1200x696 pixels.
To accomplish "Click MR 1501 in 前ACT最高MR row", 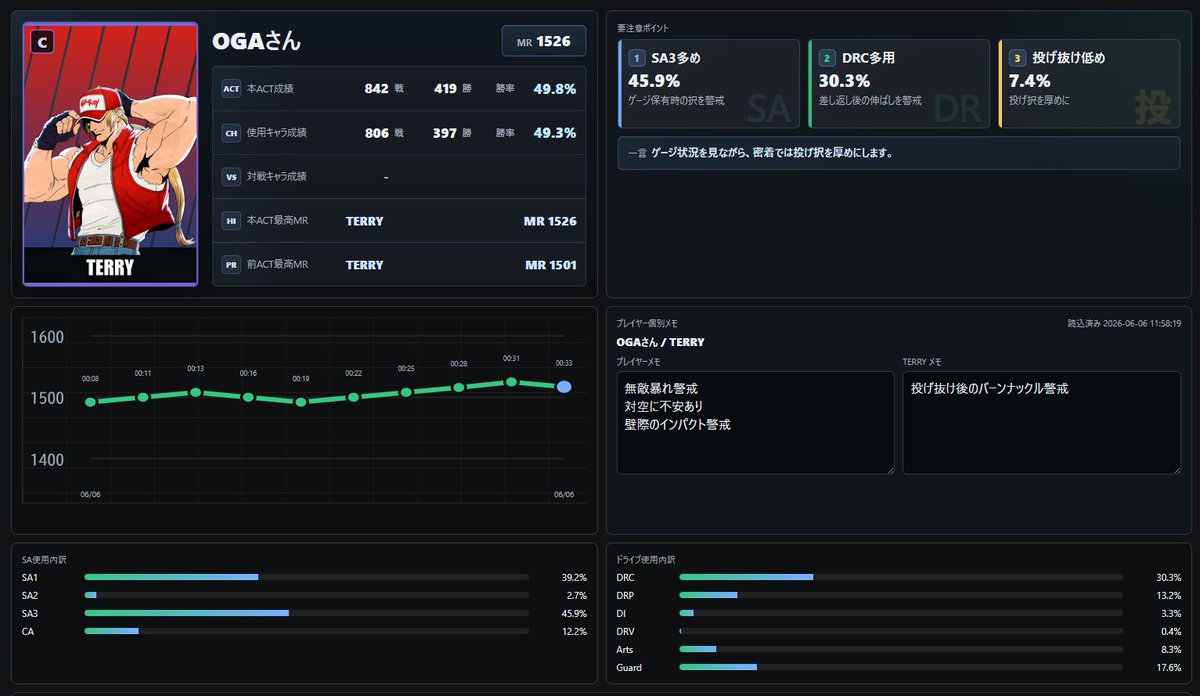I will click(x=550, y=265).
